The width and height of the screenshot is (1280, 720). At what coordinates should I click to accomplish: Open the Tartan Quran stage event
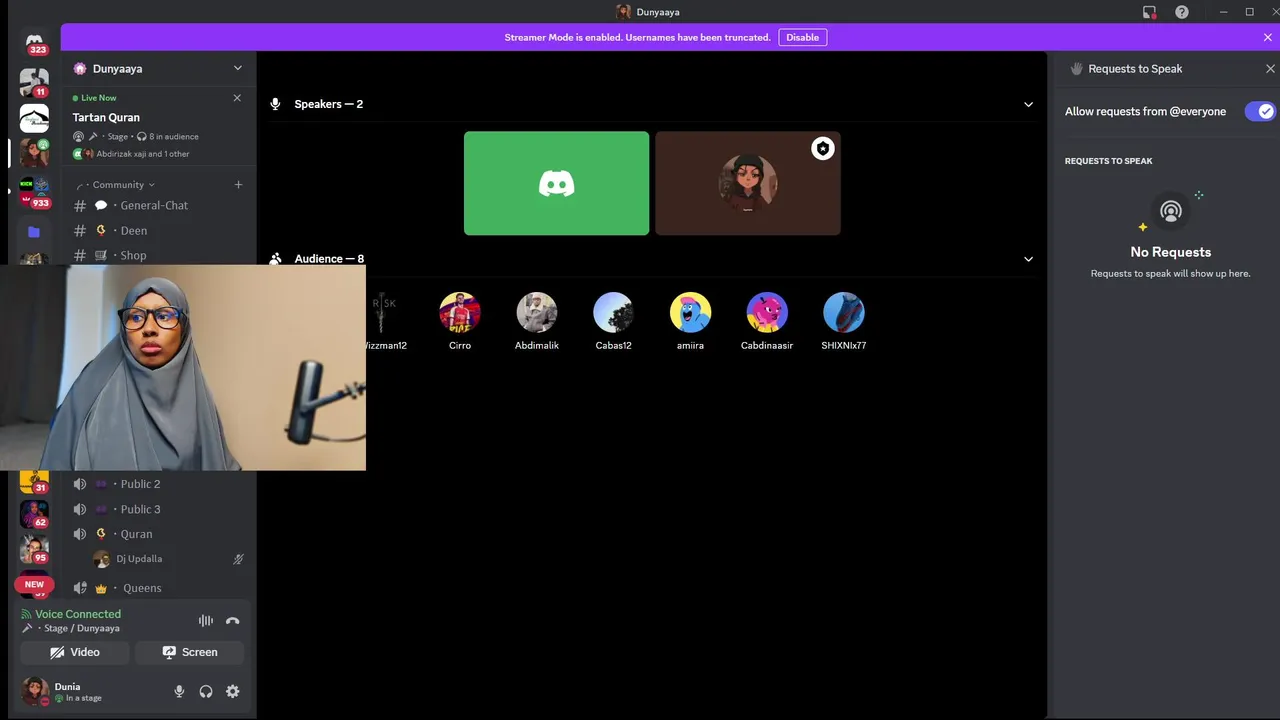(106, 117)
